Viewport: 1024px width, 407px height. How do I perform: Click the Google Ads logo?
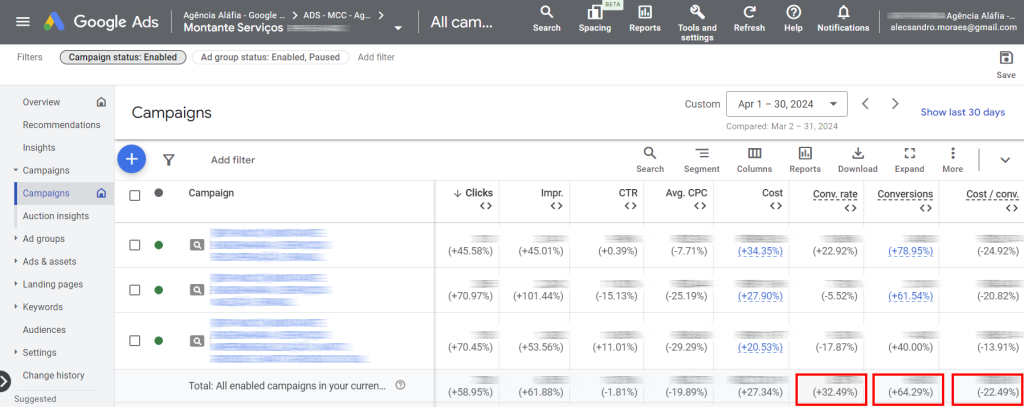pos(101,22)
